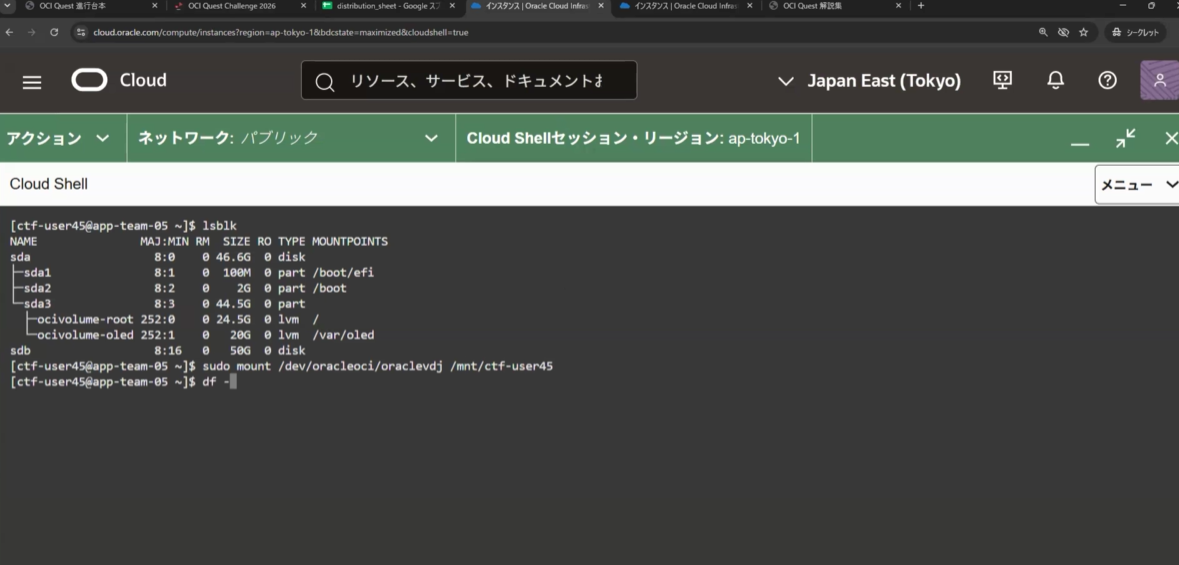
Task: Reload the browser page
Action: [x=54, y=32]
